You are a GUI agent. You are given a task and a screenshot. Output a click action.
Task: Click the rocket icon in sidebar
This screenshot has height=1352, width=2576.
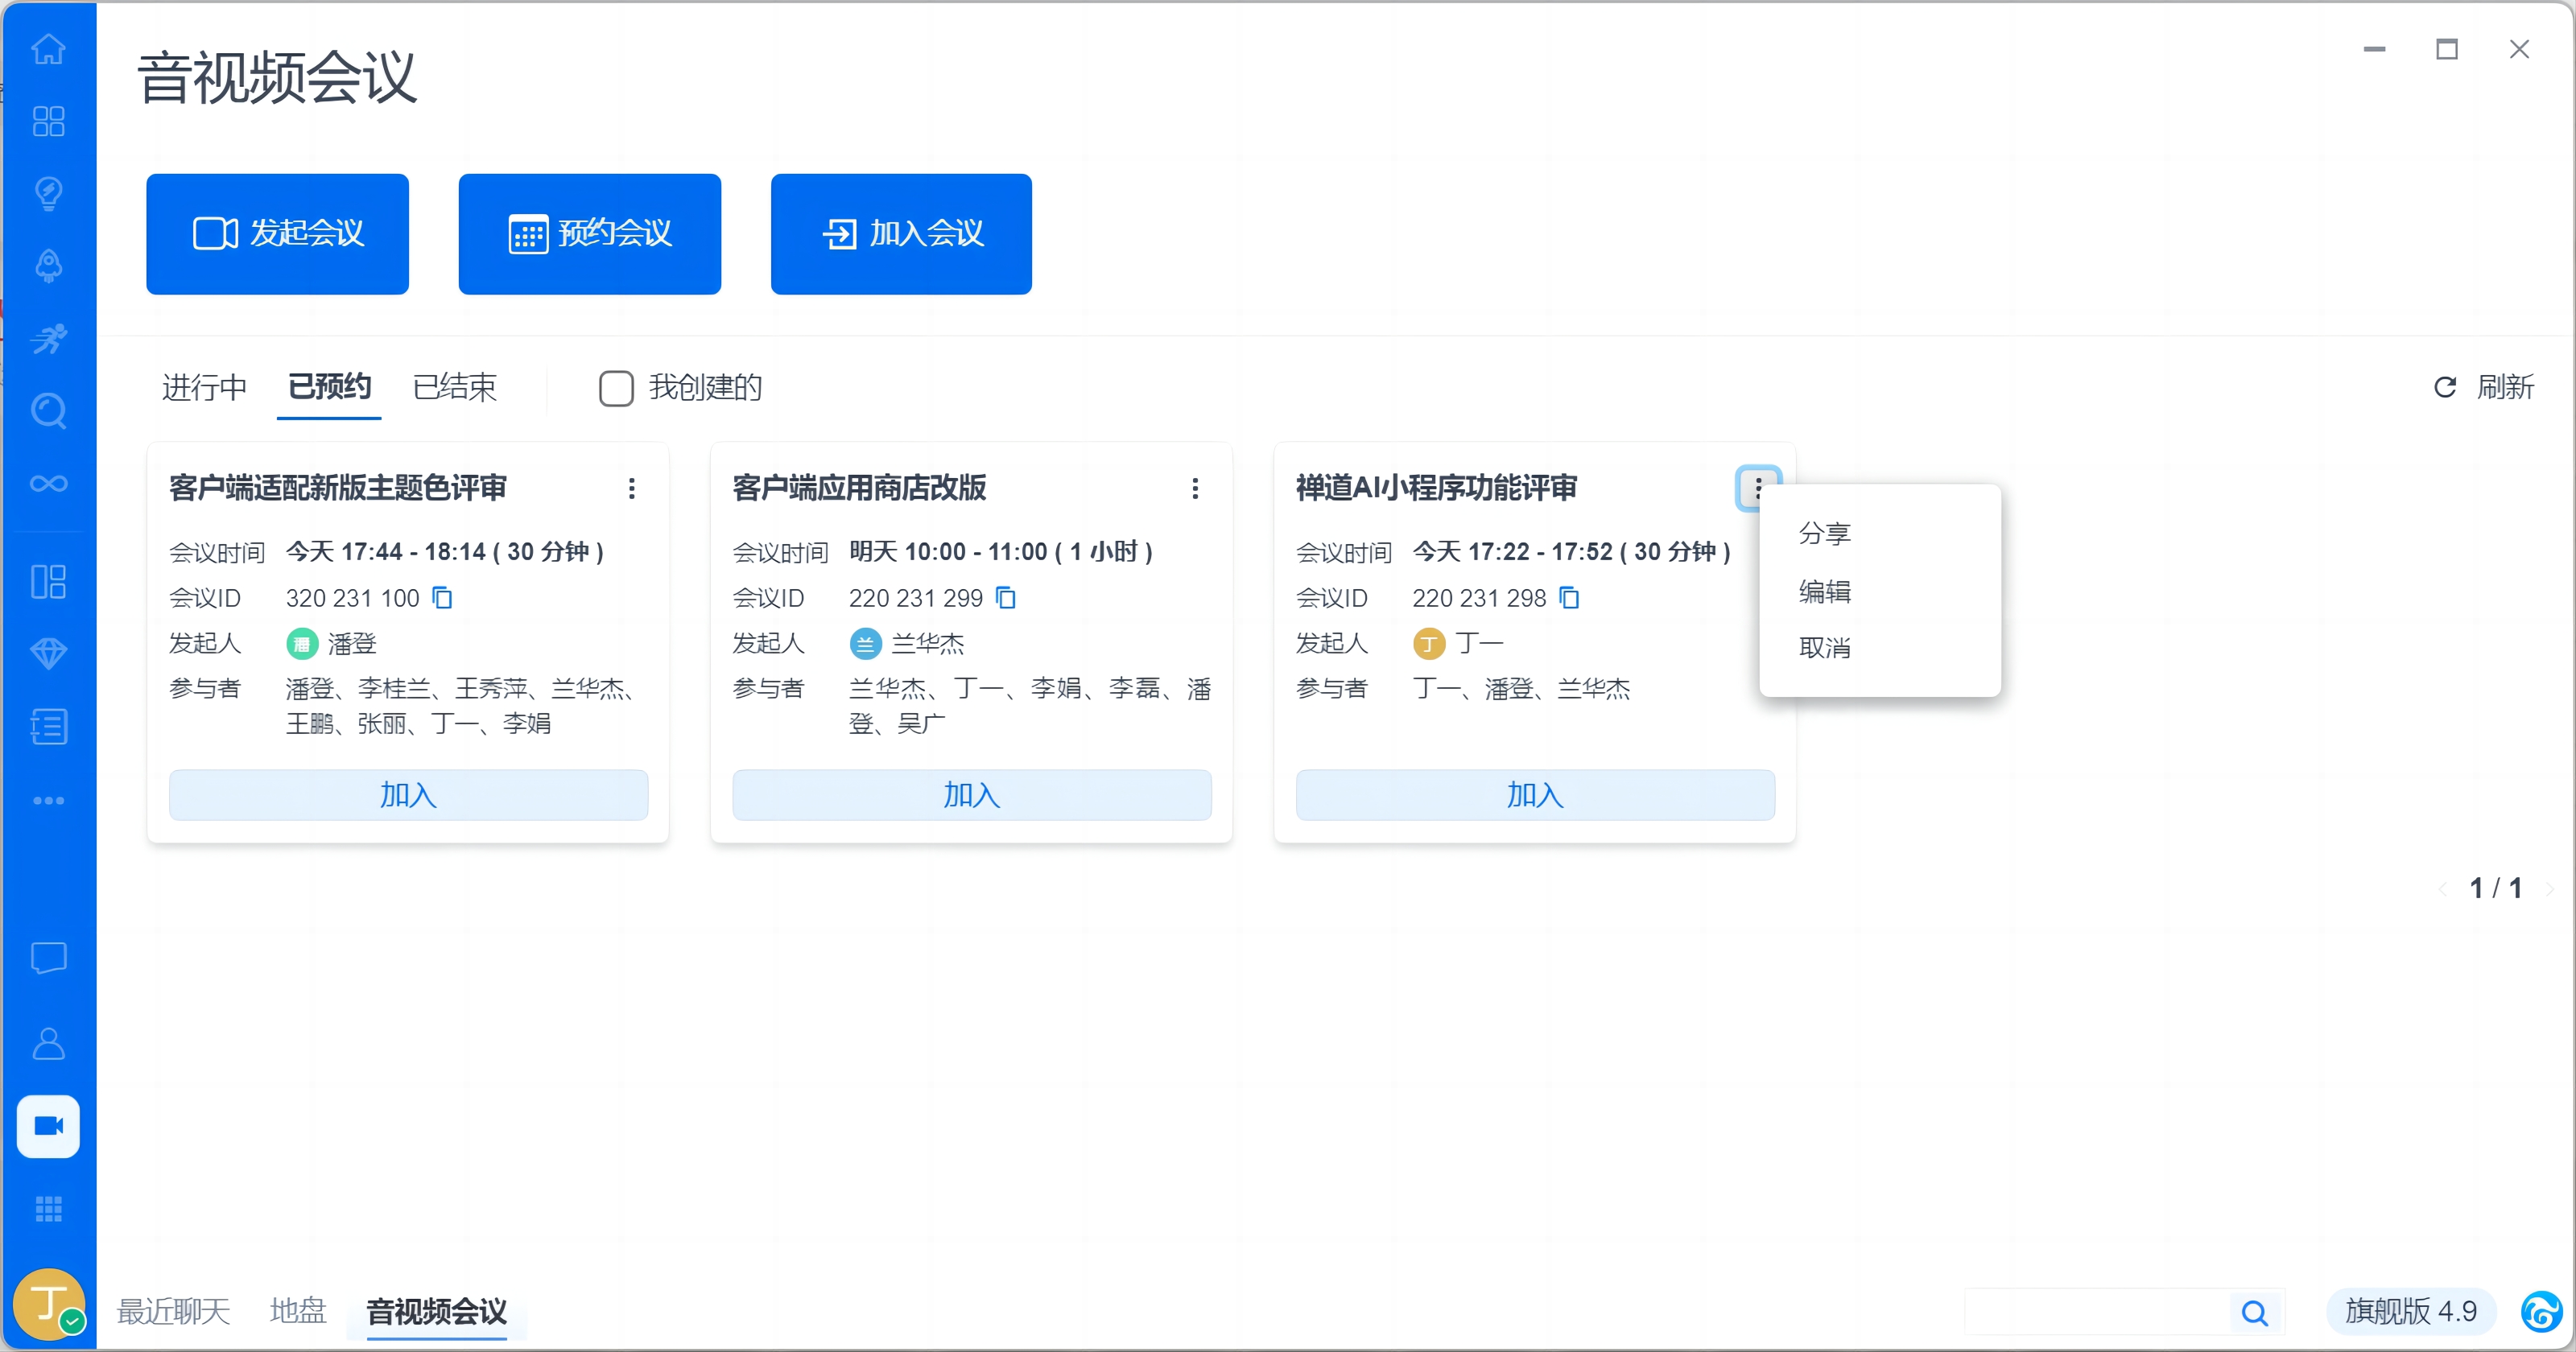click(48, 266)
